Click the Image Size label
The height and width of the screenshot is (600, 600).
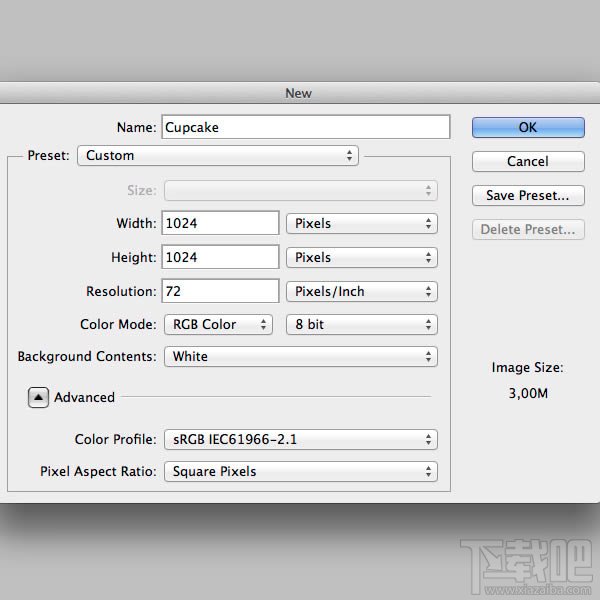pos(528,368)
